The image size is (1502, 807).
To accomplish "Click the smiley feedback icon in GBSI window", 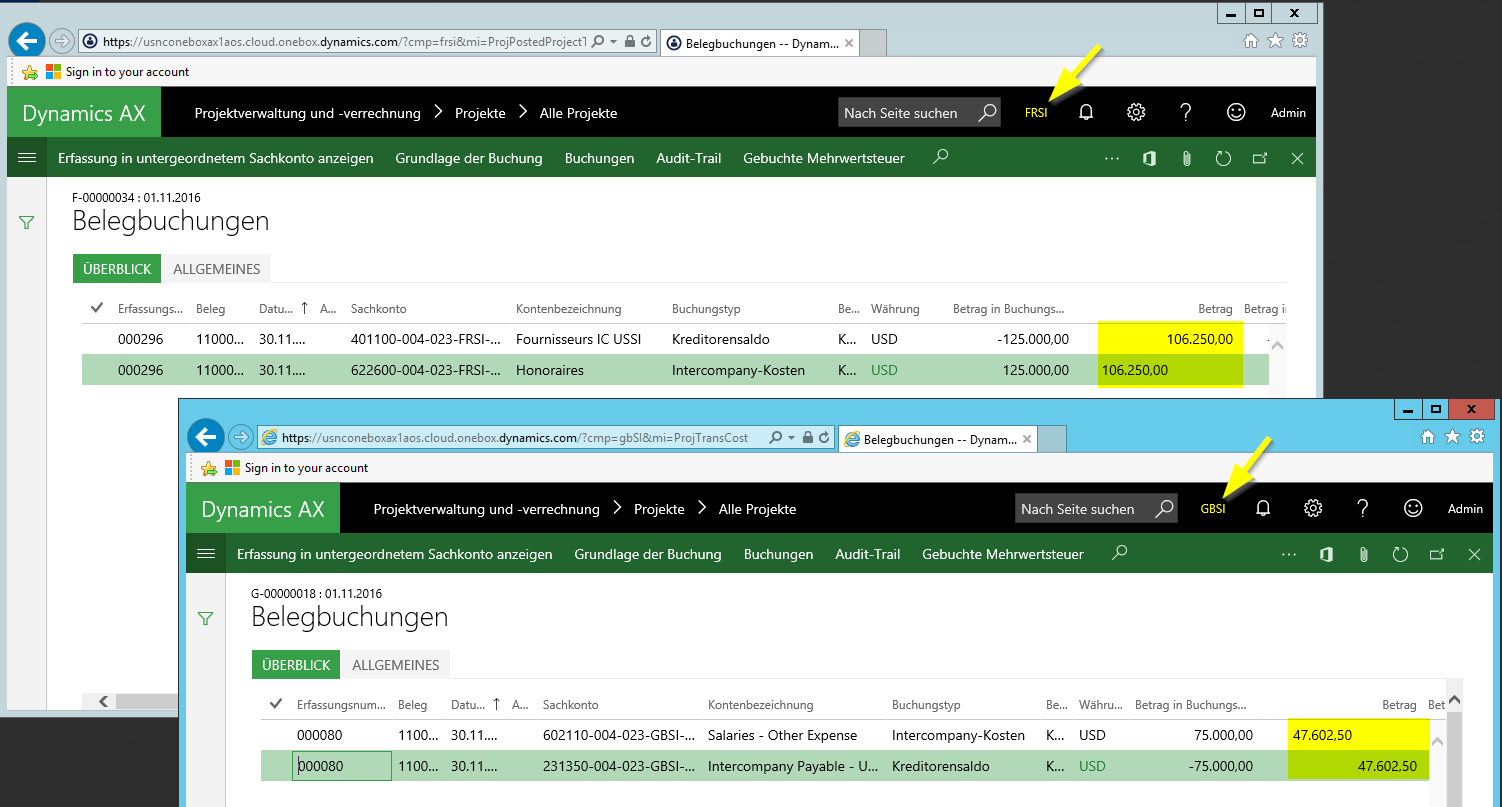I will pos(1413,508).
